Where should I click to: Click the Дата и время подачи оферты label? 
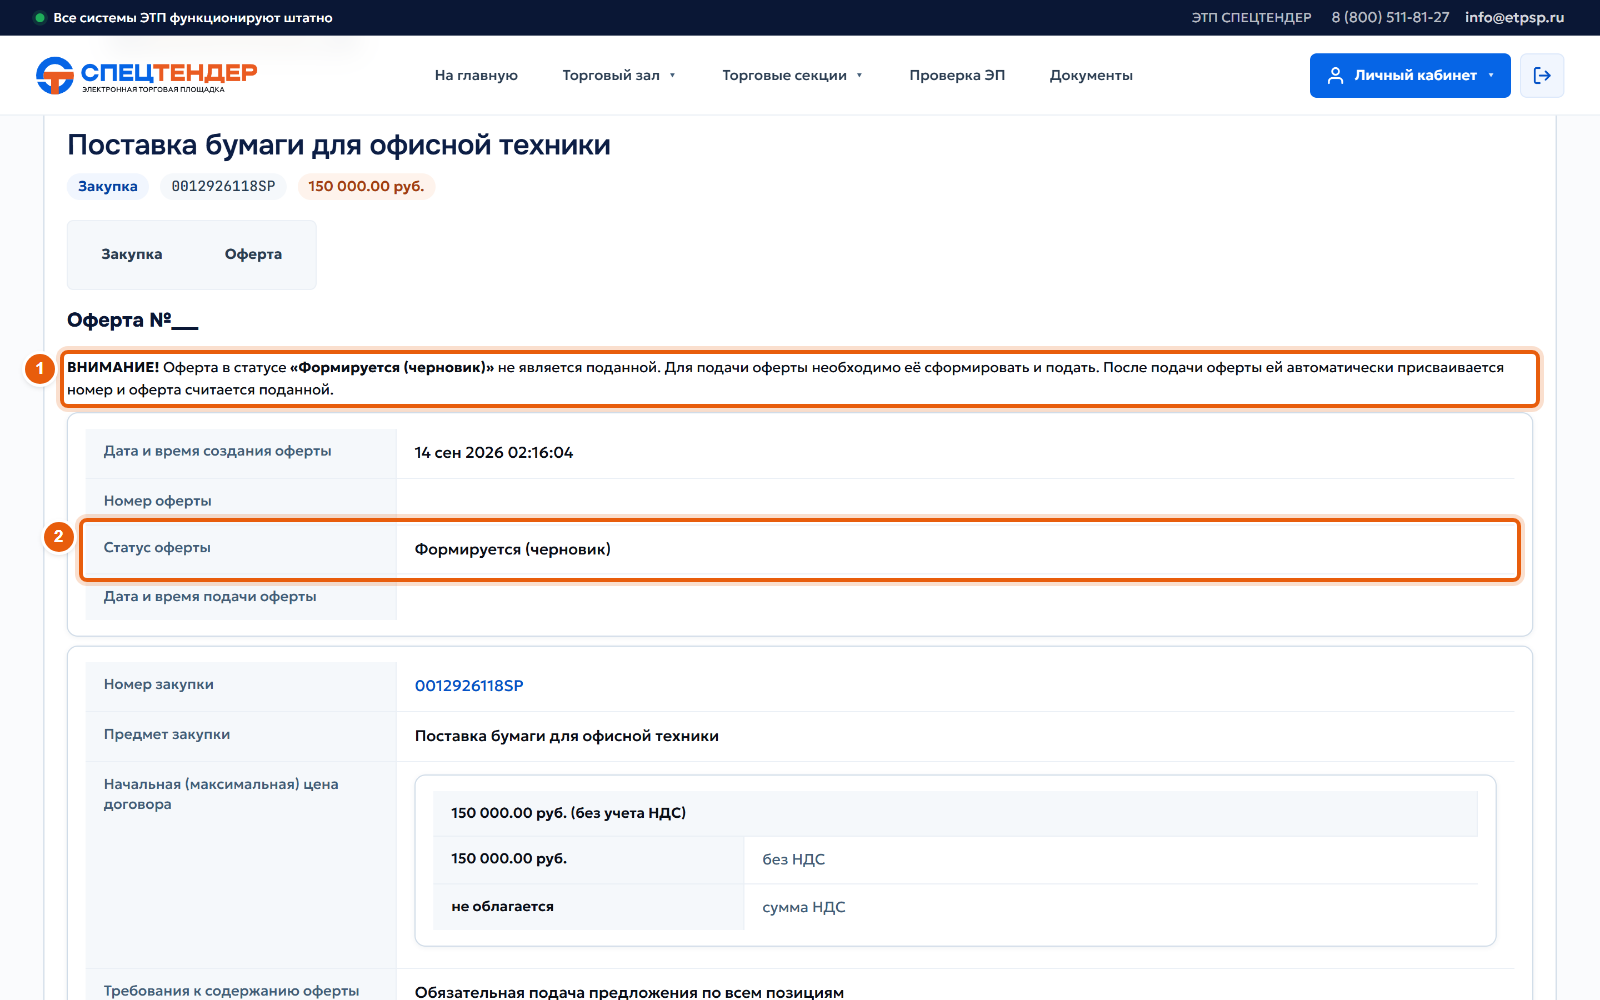(210, 597)
